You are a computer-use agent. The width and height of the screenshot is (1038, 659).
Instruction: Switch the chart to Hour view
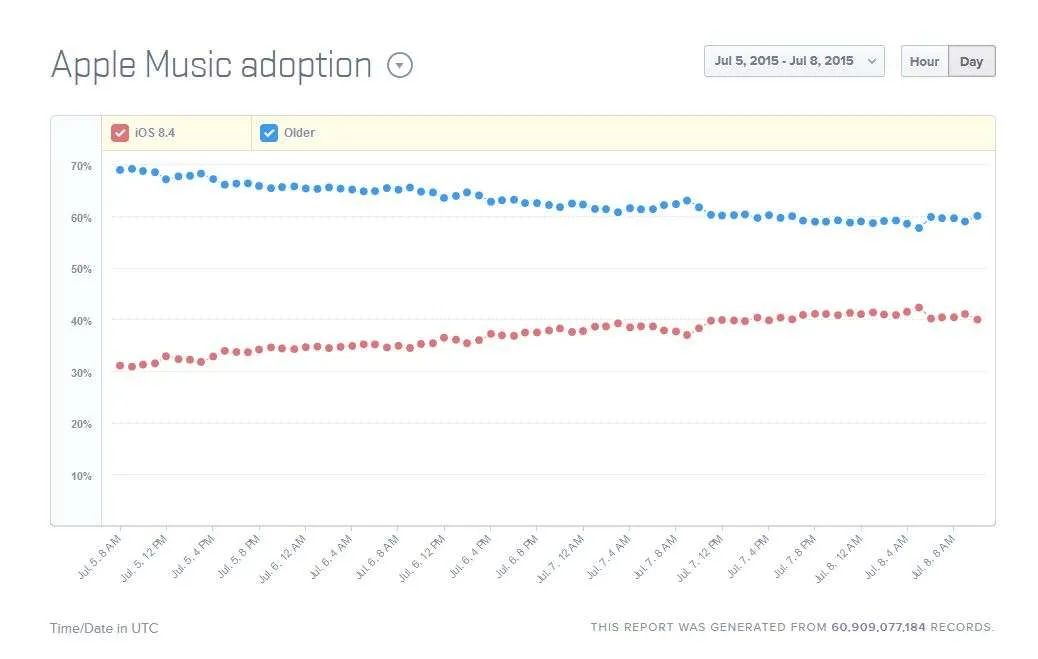pos(924,61)
